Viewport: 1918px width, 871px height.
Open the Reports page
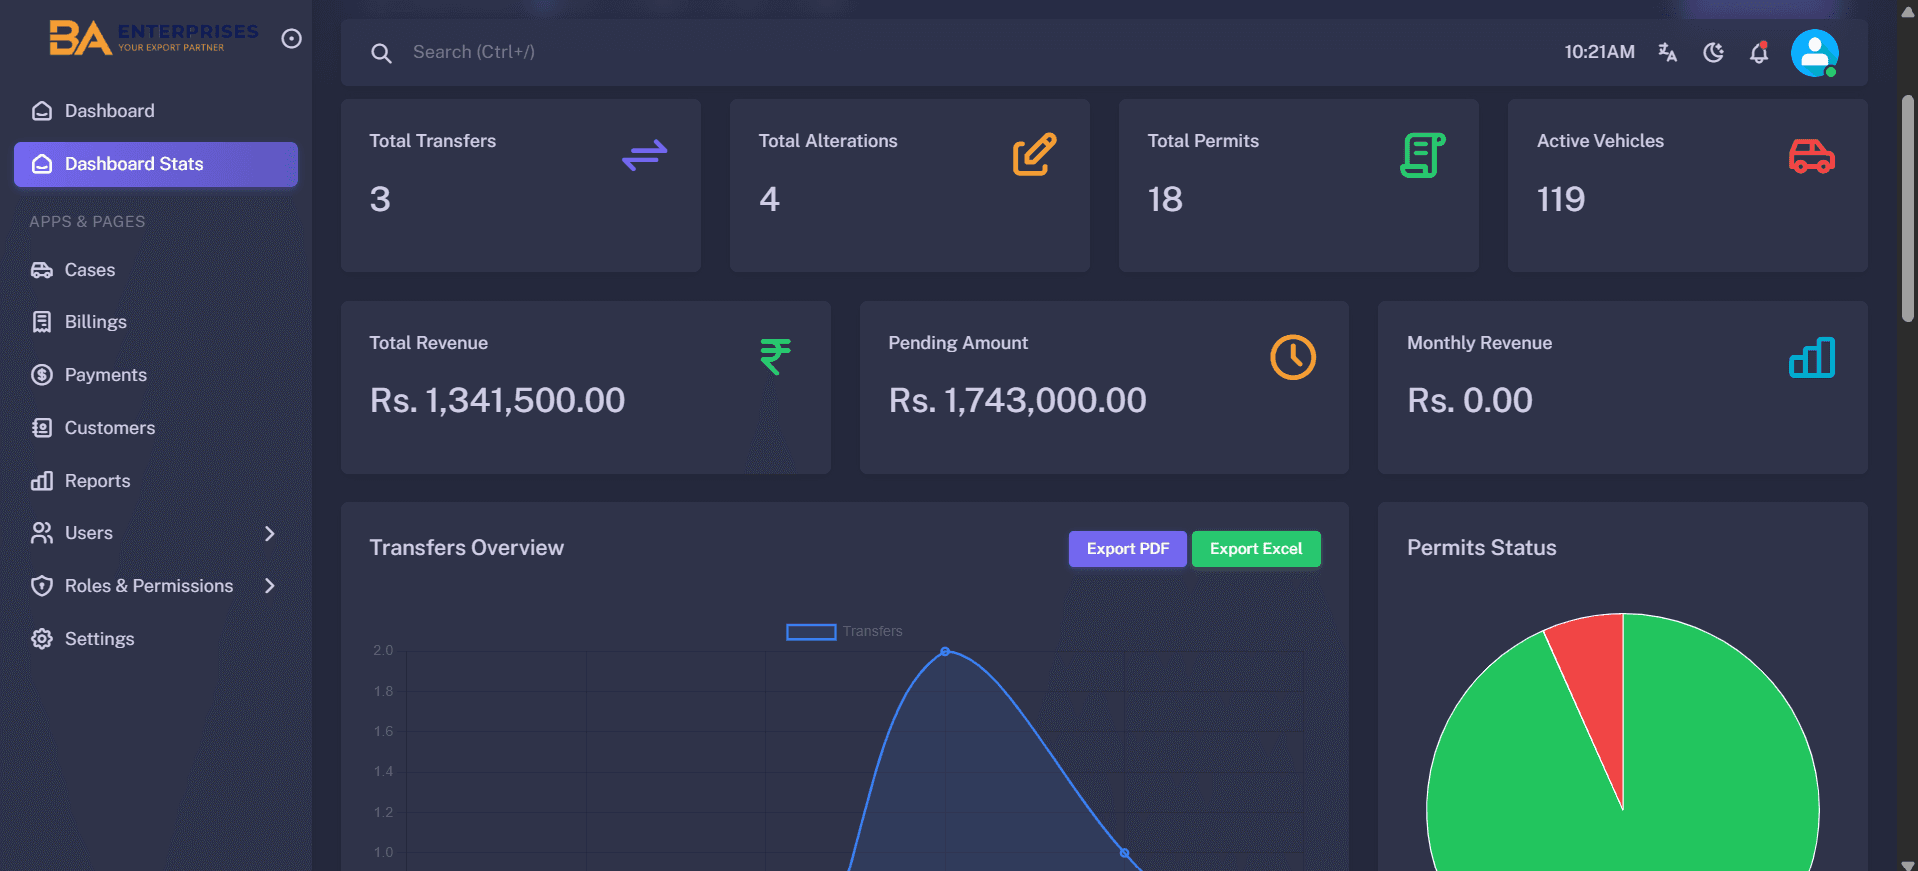156,481
